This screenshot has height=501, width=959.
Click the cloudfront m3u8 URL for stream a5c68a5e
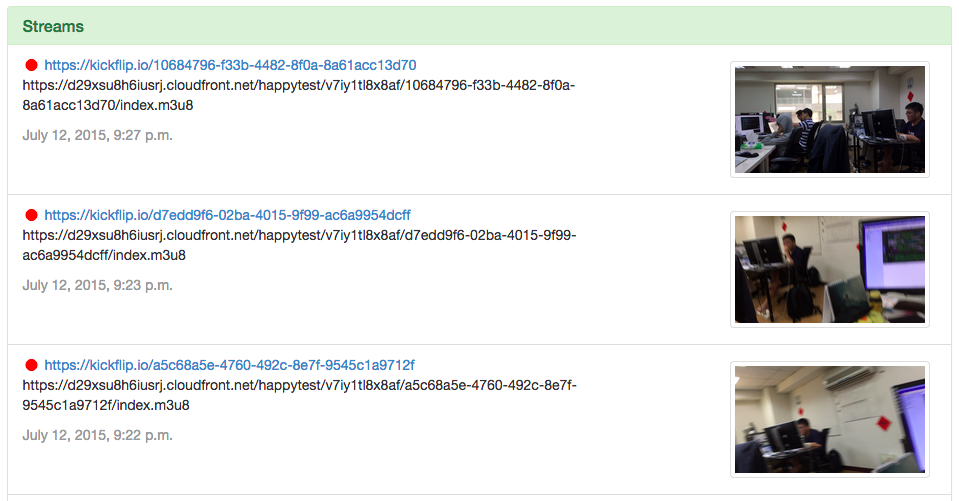tap(298, 385)
